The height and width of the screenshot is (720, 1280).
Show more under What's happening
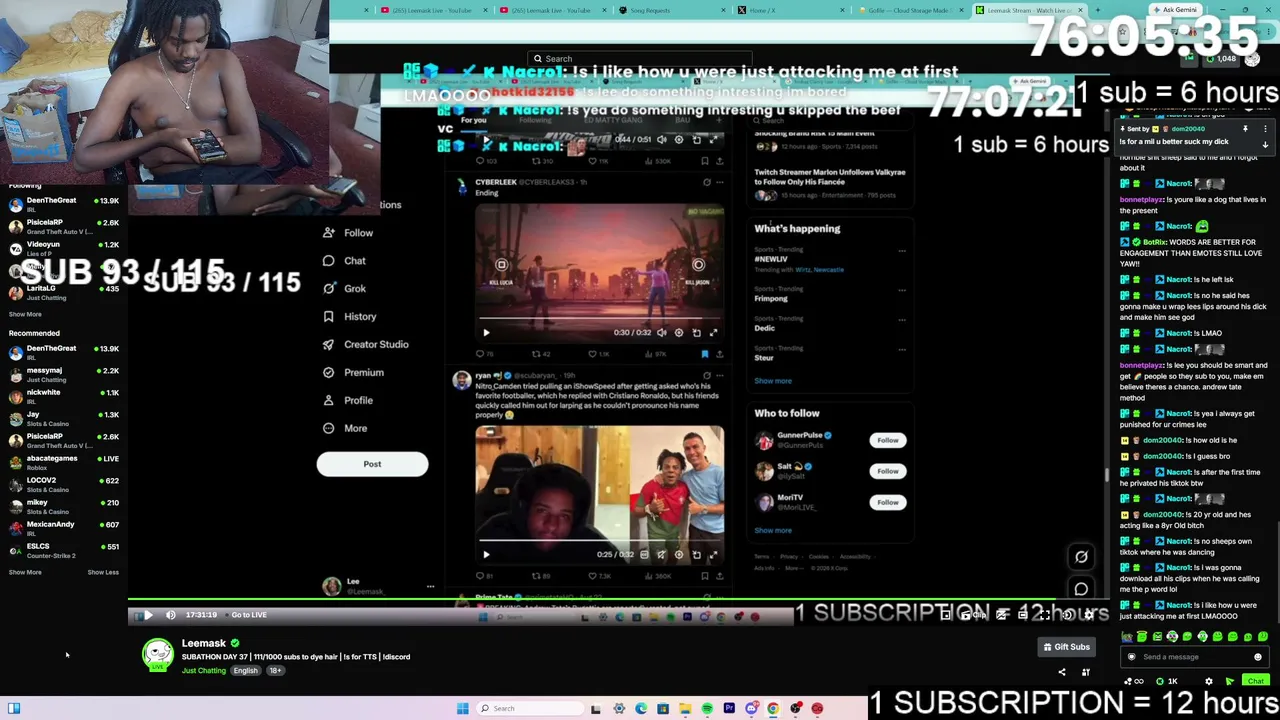773,381
